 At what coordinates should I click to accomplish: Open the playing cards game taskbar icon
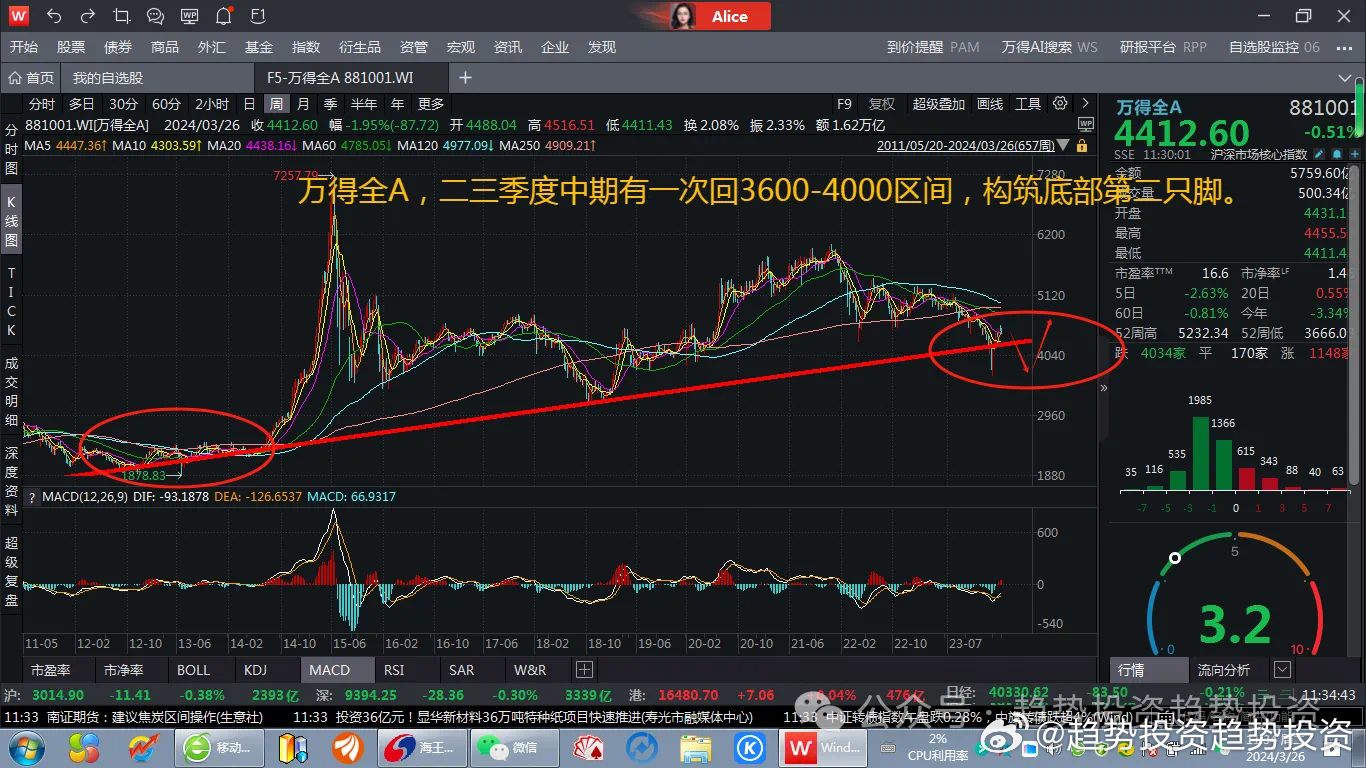[587, 747]
